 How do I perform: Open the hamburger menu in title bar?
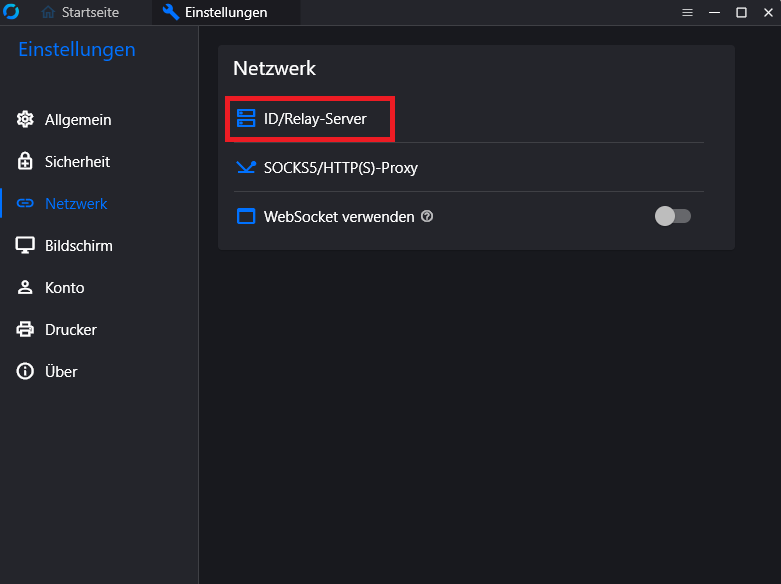pos(687,12)
